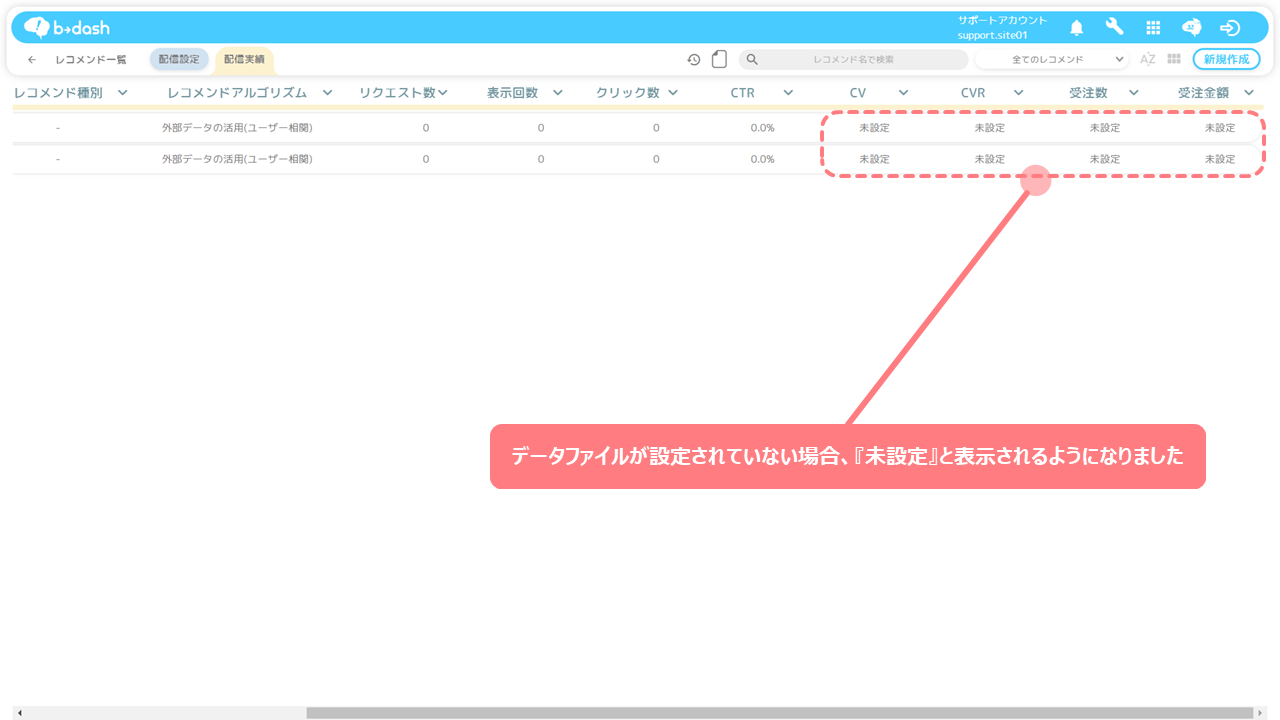Expand the CVR column chevron
This screenshot has height=720, width=1280.
click(1018, 93)
